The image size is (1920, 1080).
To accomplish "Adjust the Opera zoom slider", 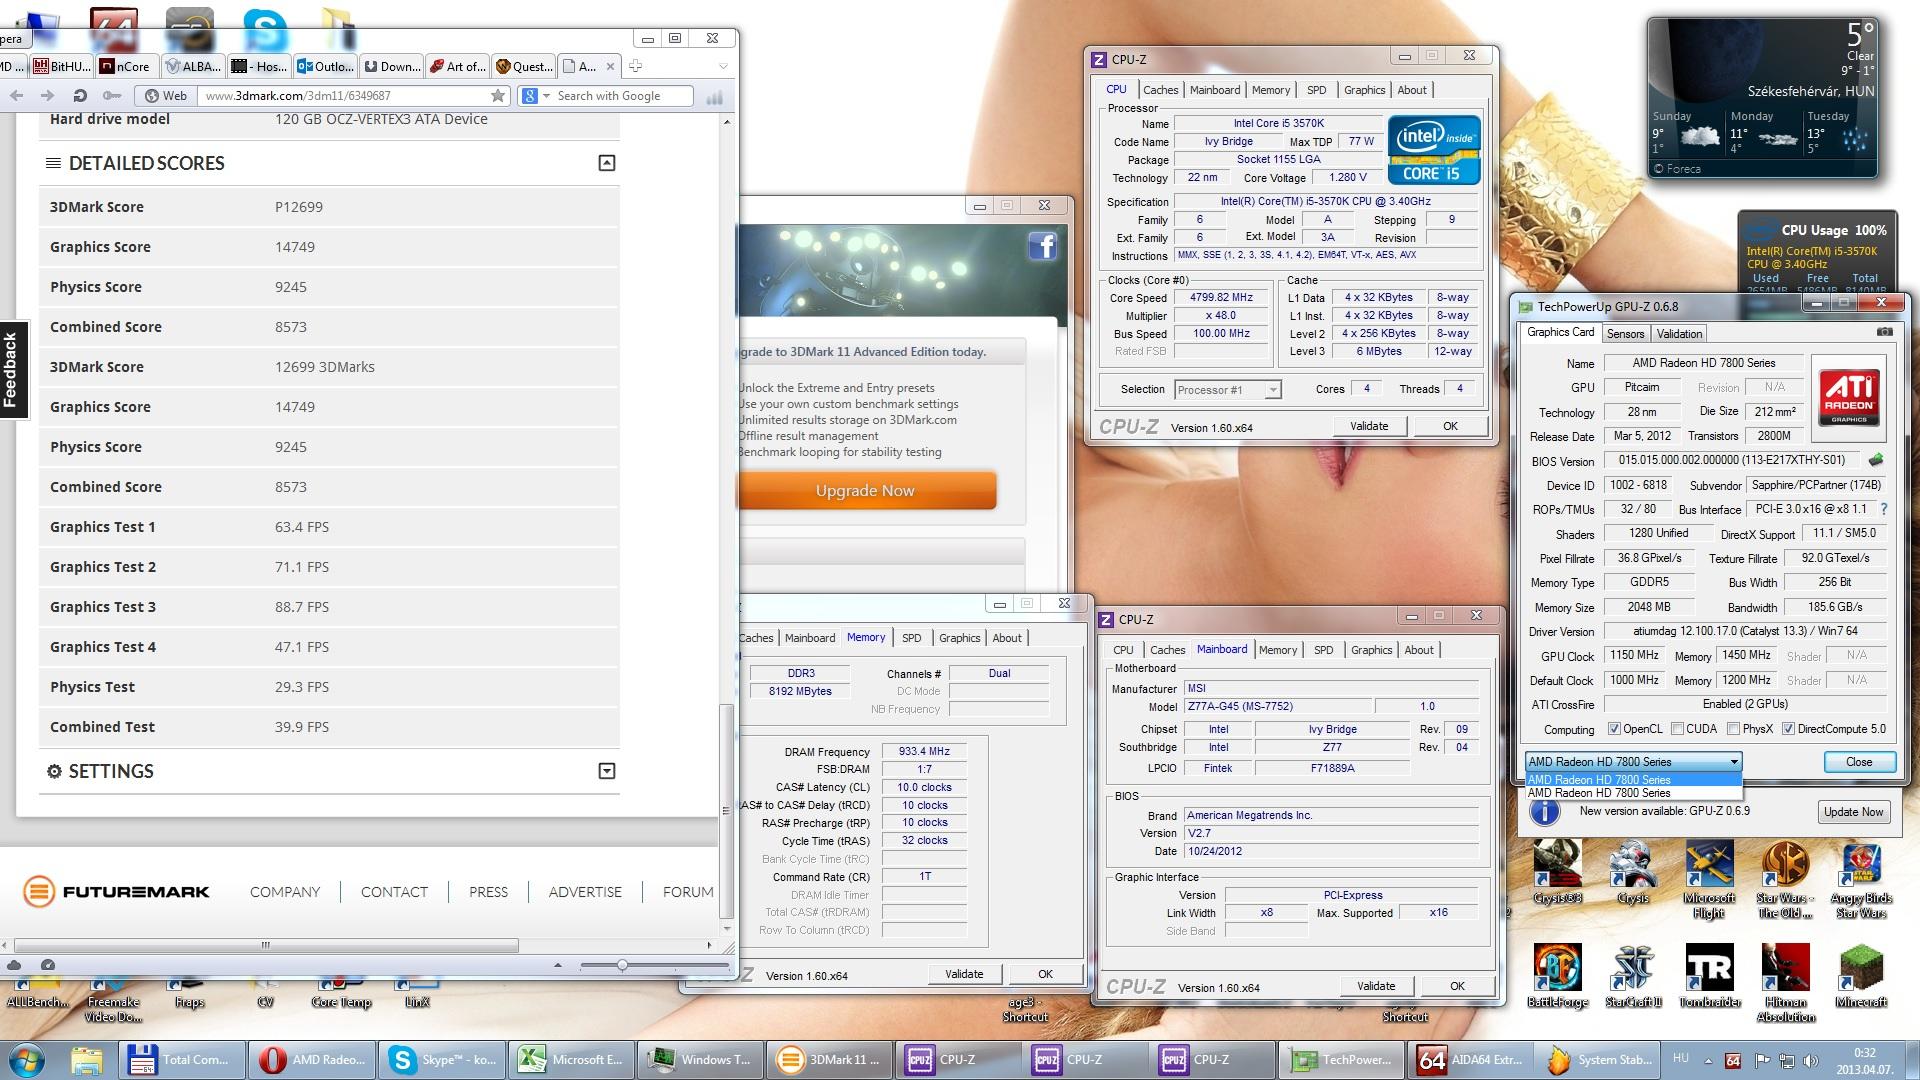I will [622, 965].
